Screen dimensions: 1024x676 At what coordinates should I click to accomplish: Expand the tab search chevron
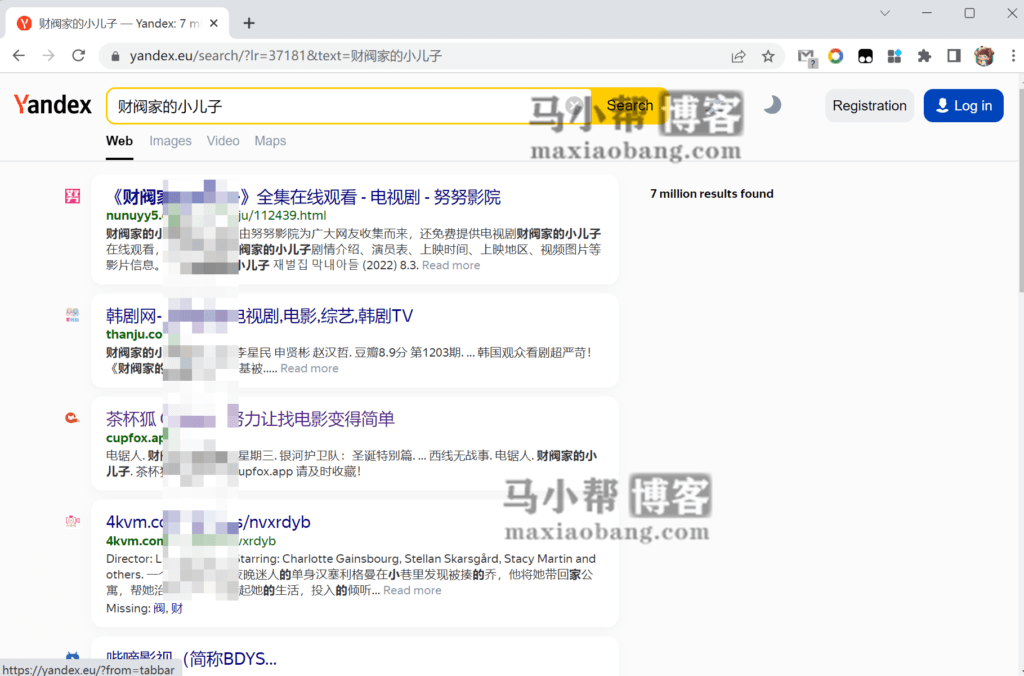coord(885,13)
